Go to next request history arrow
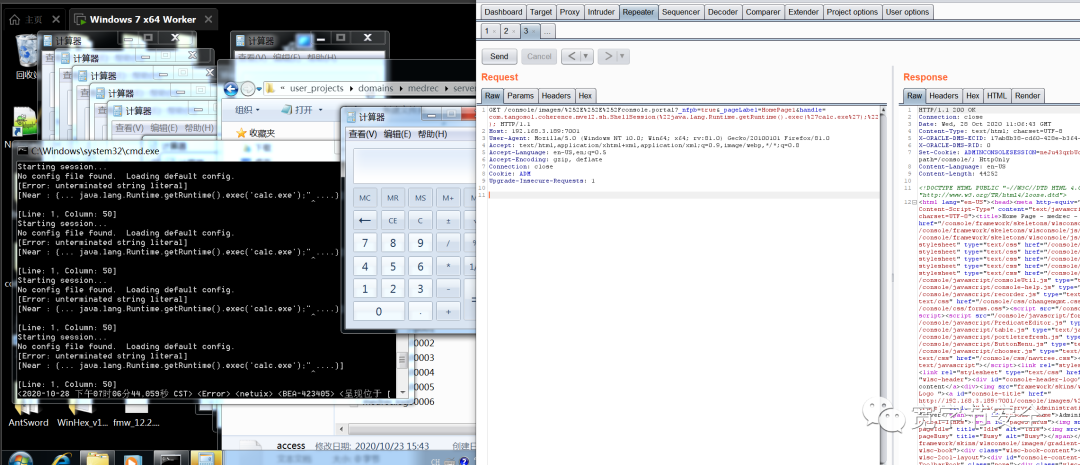Screen dimensions: 1080x465 (608, 56)
